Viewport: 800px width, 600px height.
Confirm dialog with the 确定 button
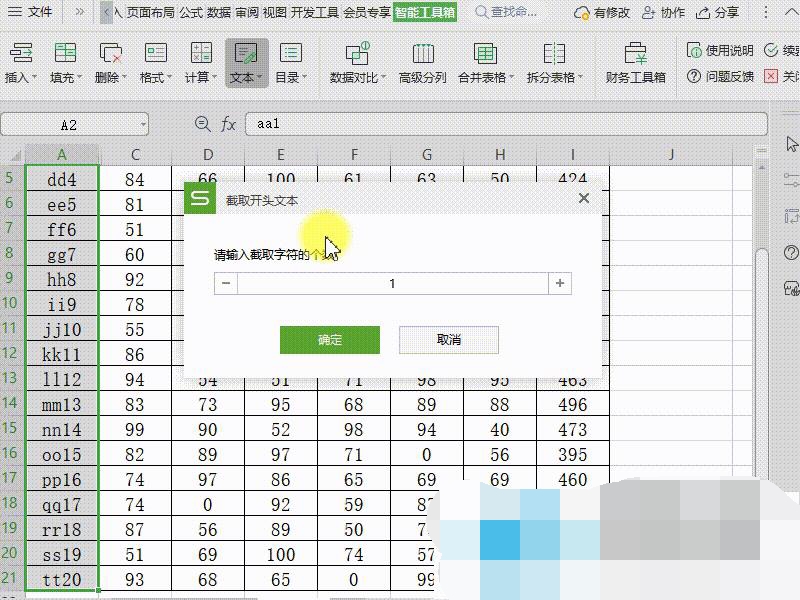(329, 340)
